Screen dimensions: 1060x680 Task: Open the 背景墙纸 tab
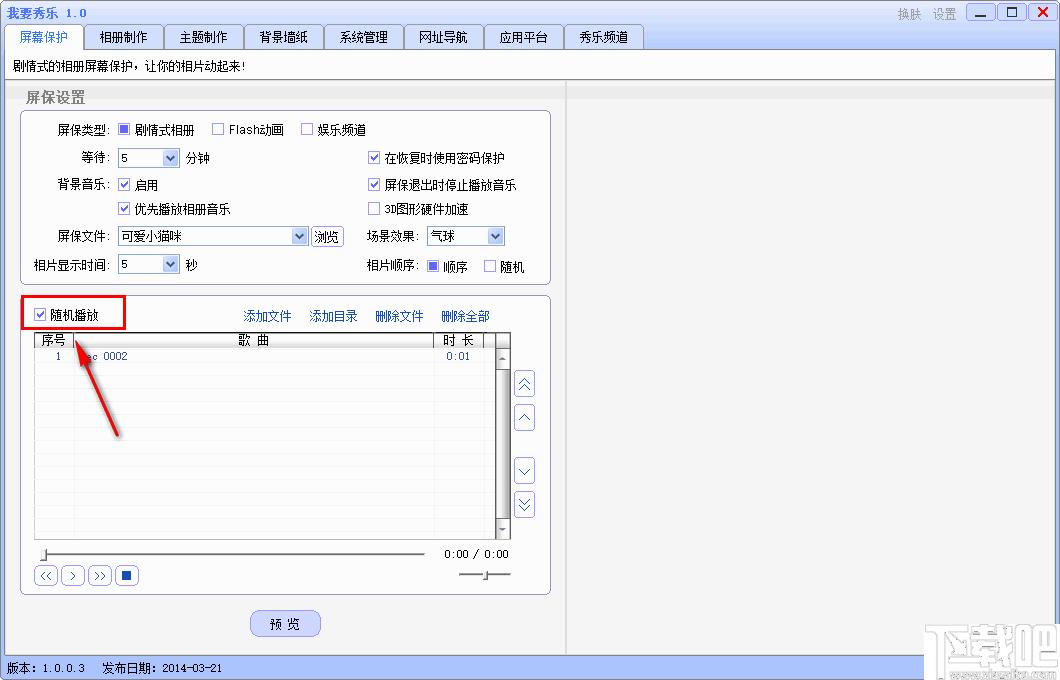283,37
